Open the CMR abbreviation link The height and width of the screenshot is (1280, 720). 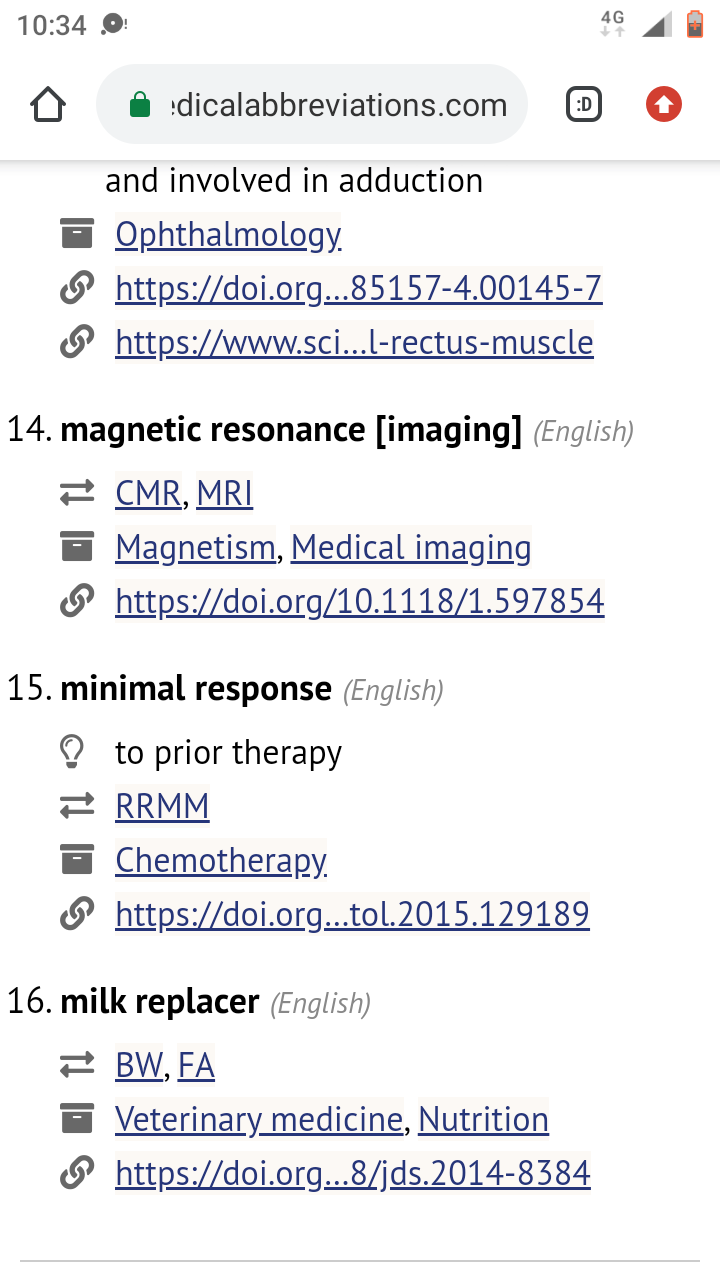coord(148,493)
